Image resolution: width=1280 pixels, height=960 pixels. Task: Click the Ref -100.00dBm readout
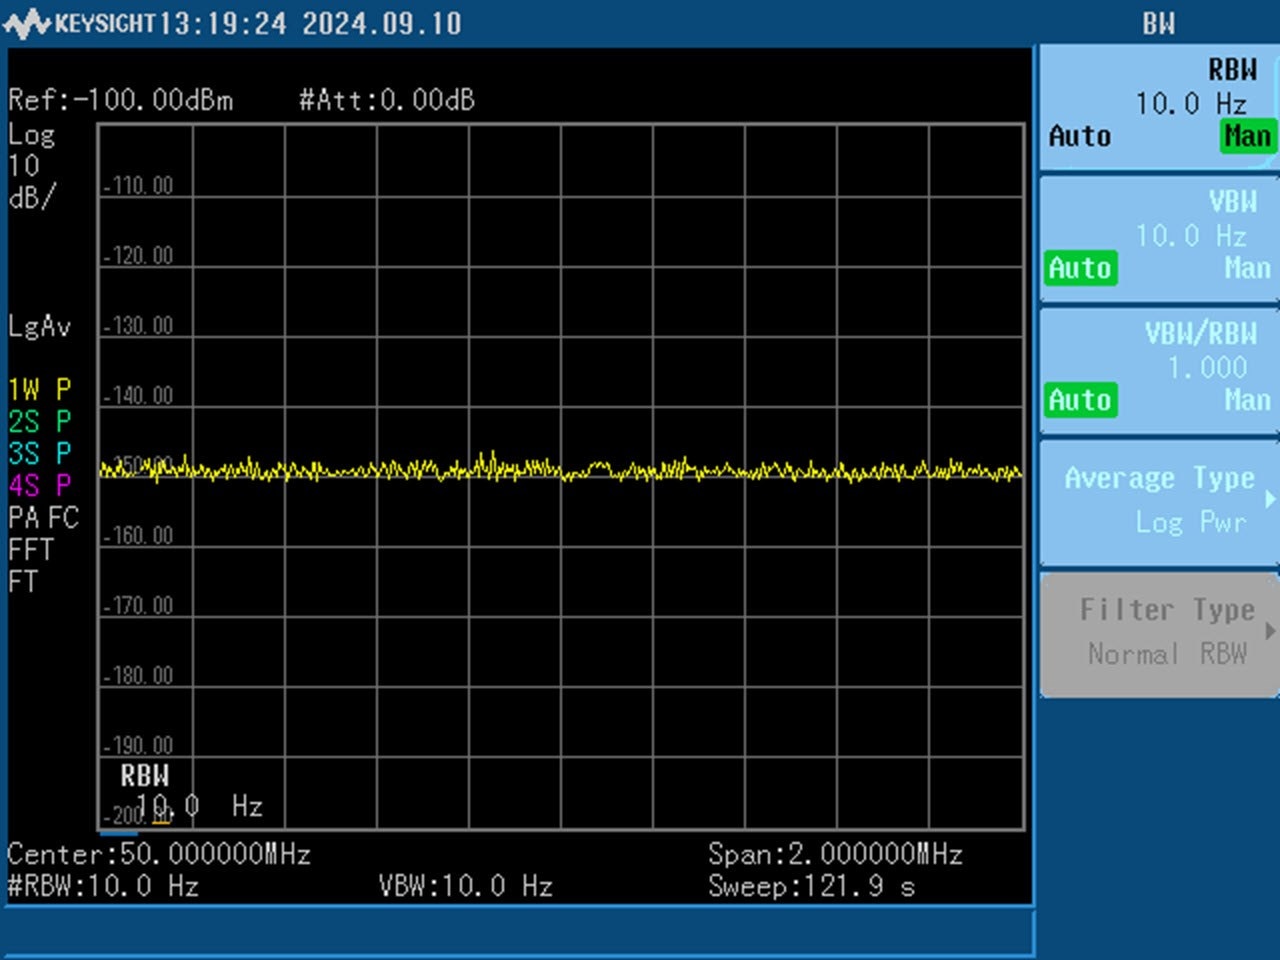click(120, 100)
